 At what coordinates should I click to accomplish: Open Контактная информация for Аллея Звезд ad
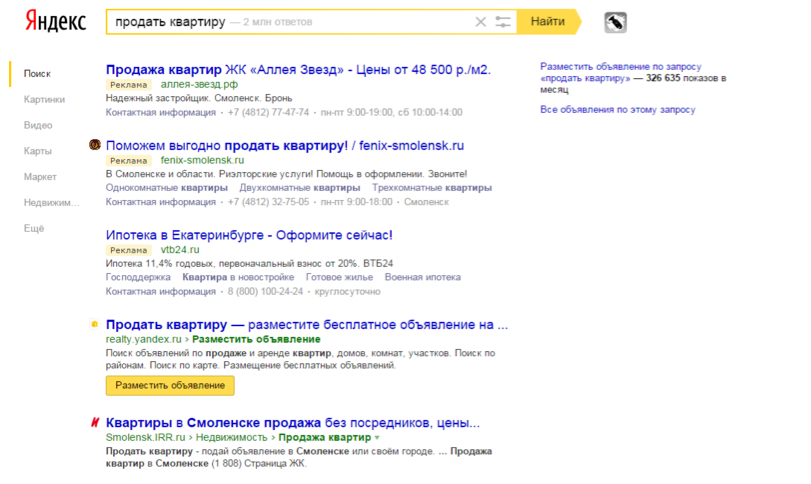161,112
